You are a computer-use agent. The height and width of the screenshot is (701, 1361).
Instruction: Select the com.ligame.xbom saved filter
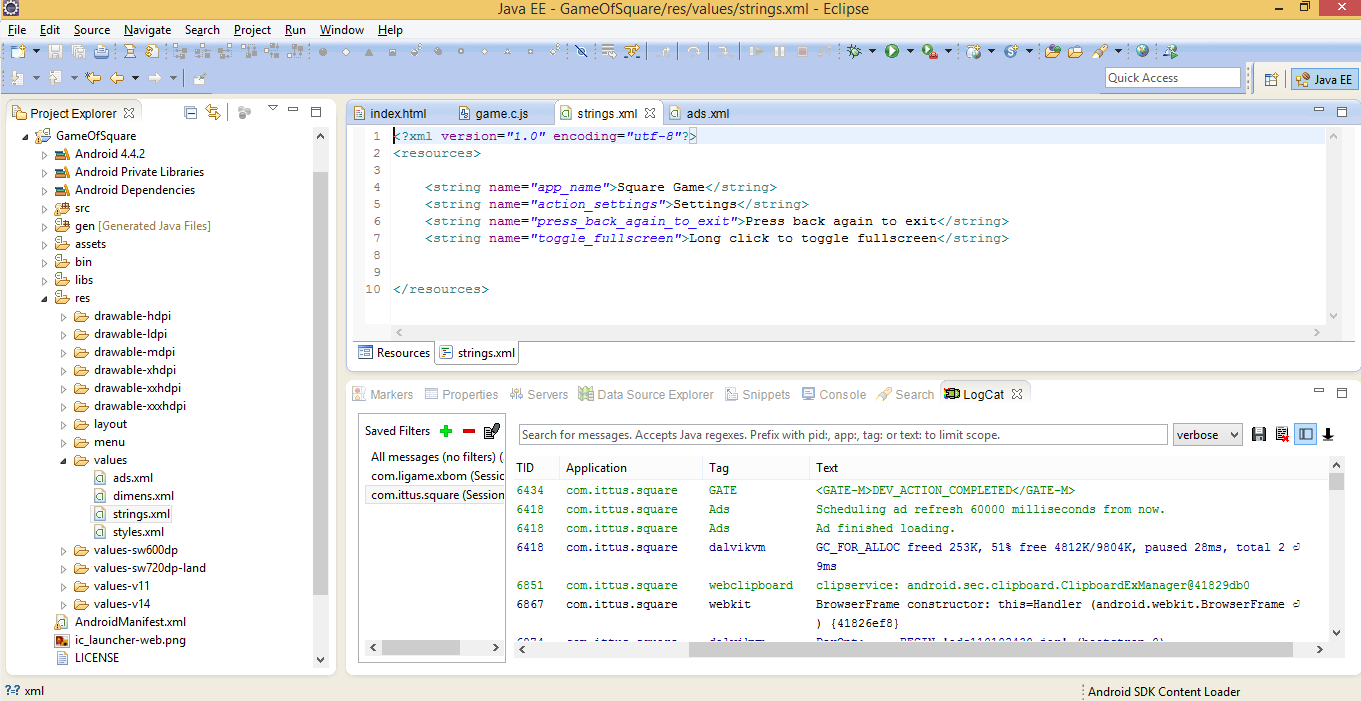point(436,476)
